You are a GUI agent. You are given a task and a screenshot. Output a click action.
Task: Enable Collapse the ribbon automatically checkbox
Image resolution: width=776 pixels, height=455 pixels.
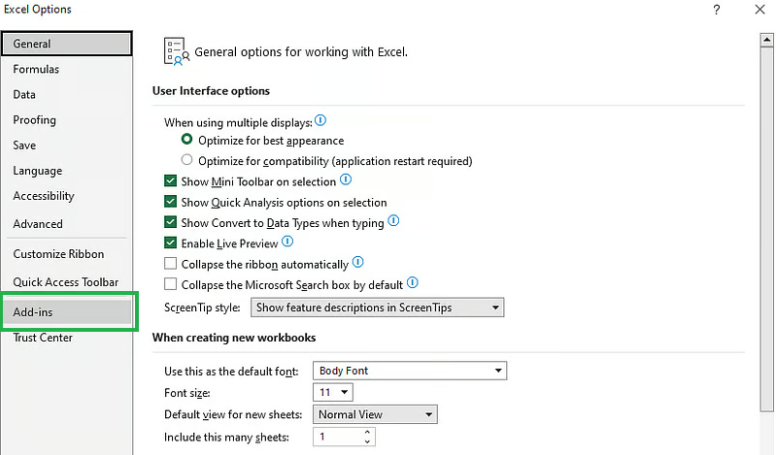click(170, 265)
